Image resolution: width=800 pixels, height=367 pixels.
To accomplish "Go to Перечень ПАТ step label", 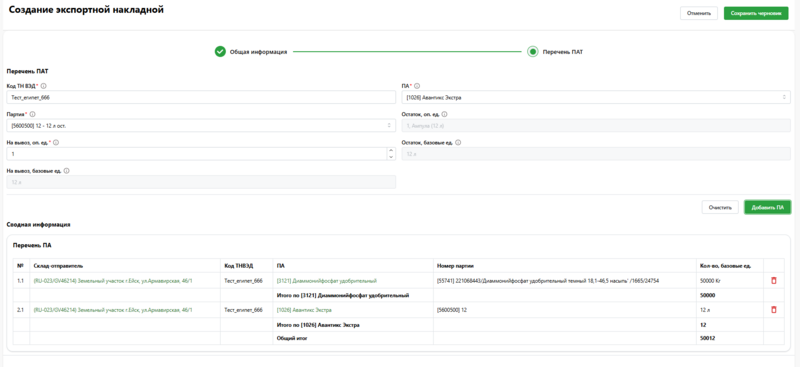I will 563,52.
